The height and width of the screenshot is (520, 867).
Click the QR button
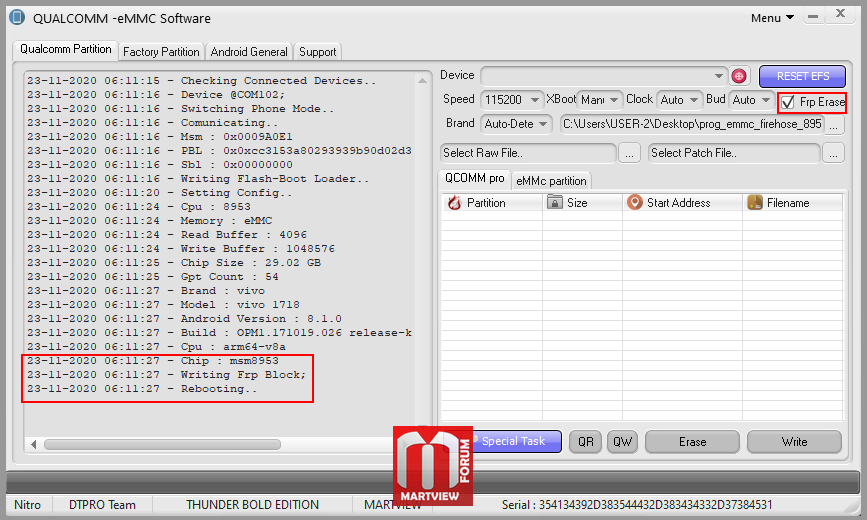click(x=586, y=442)
